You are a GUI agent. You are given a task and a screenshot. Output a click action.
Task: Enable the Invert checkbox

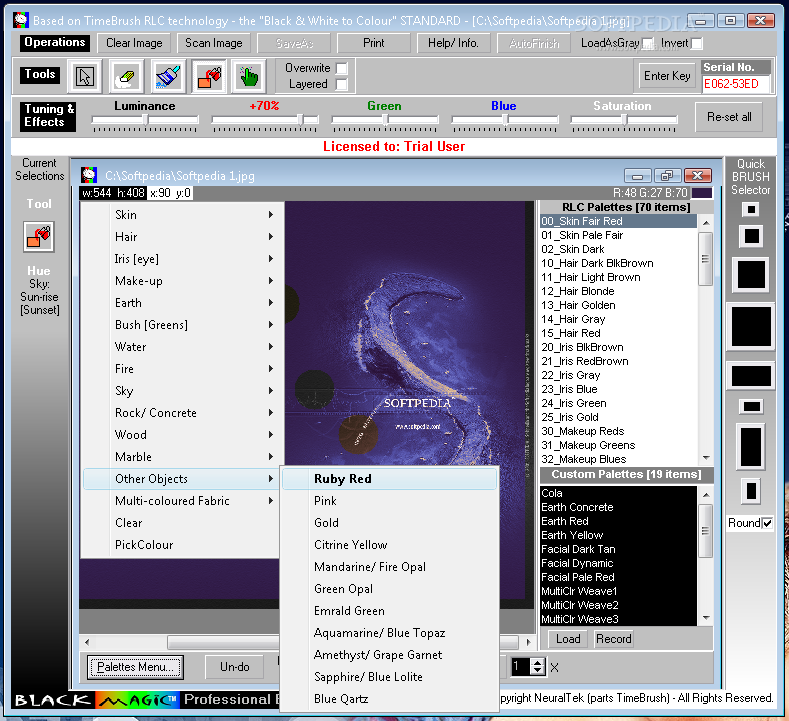[696, 43]
